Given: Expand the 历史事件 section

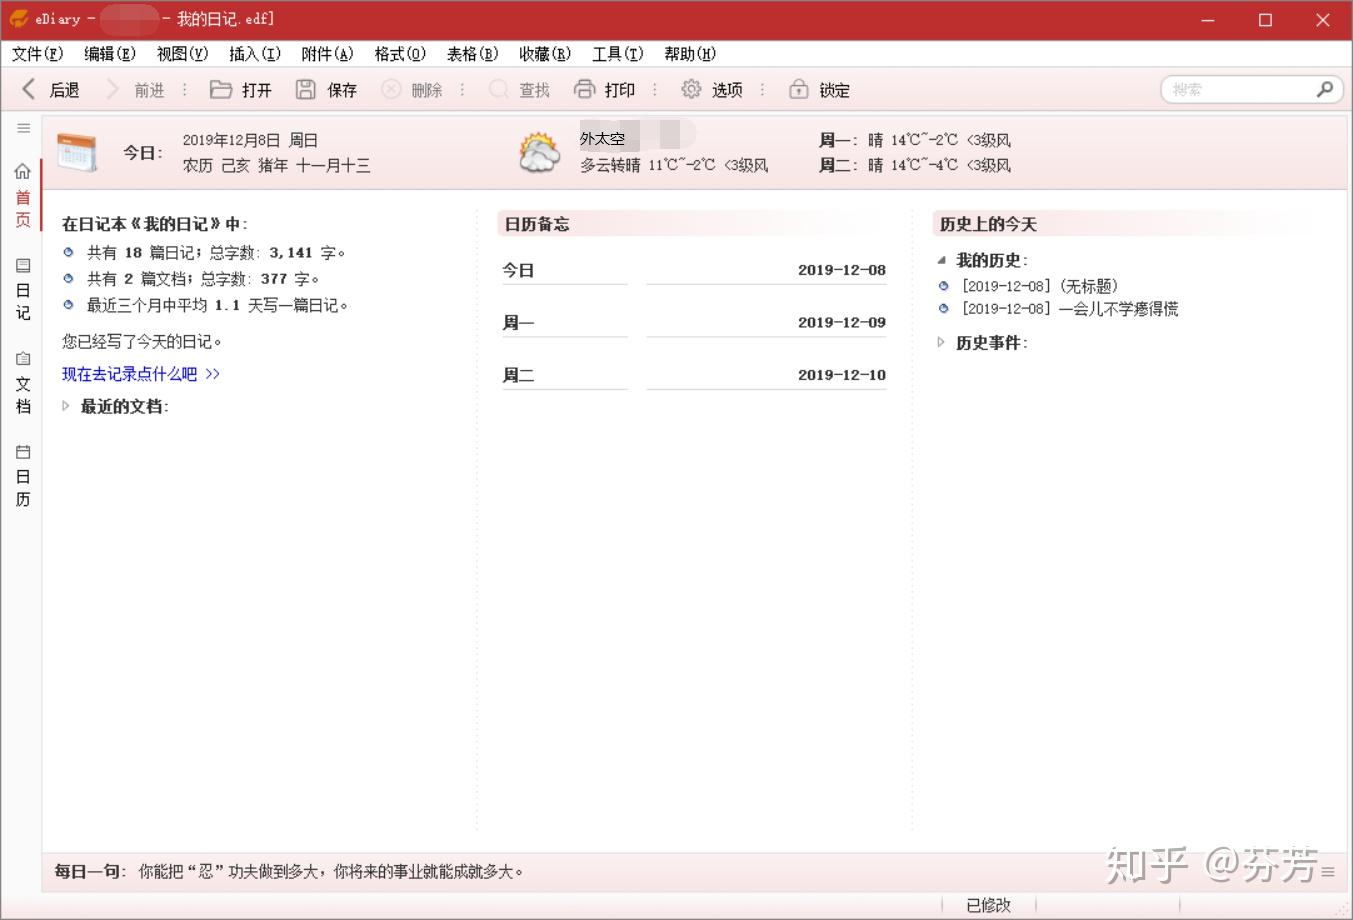Looking at the screenshot, I should pos(941,342).
